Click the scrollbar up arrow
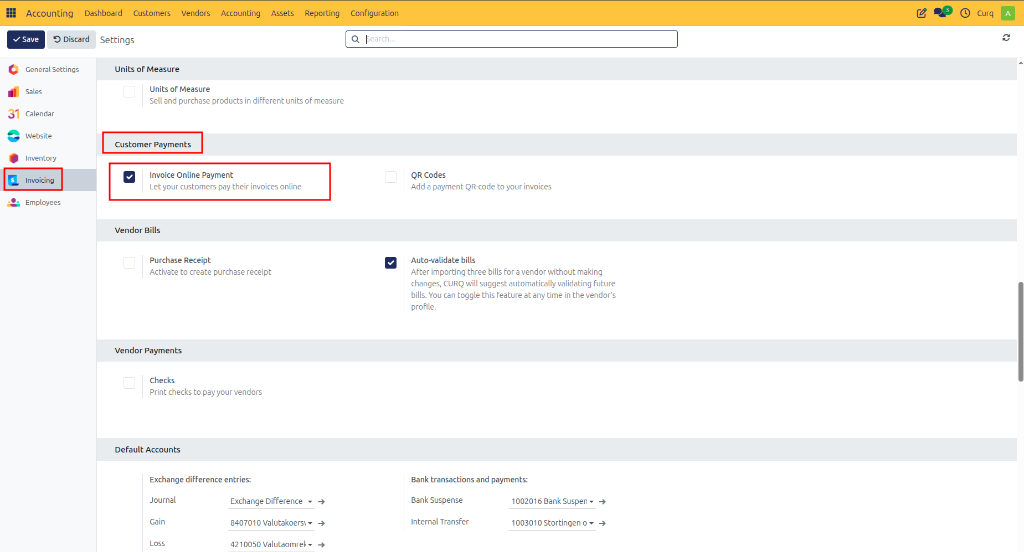The width and height of the screenshot is (1024, 552). coord(1020,63)
